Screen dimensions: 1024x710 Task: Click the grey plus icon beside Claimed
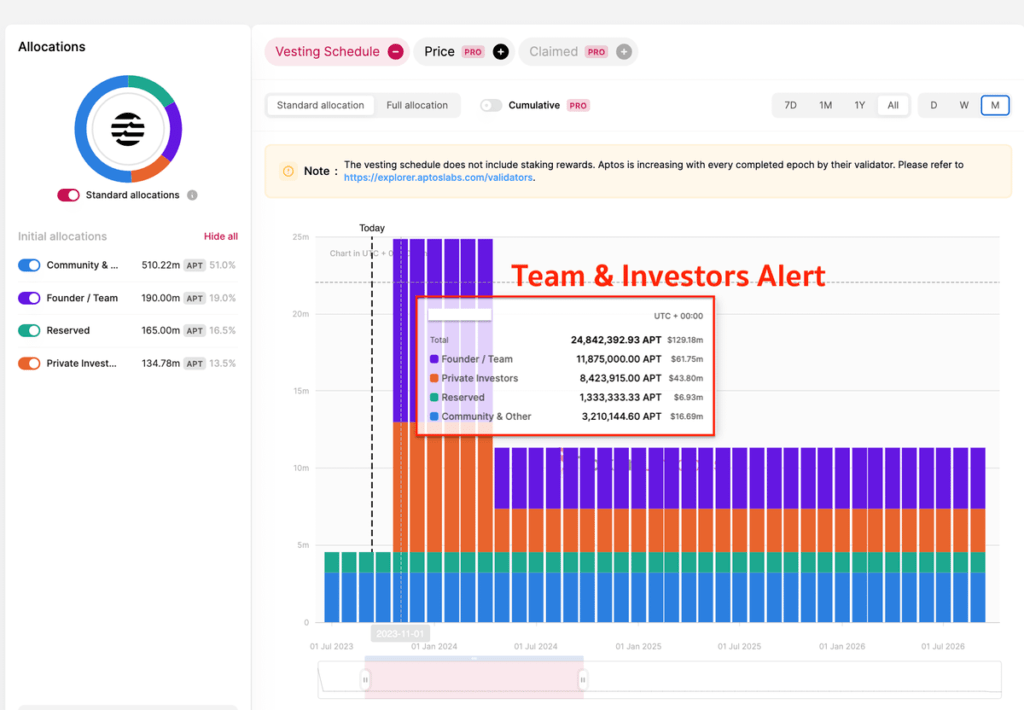click(x=624, y=52)
